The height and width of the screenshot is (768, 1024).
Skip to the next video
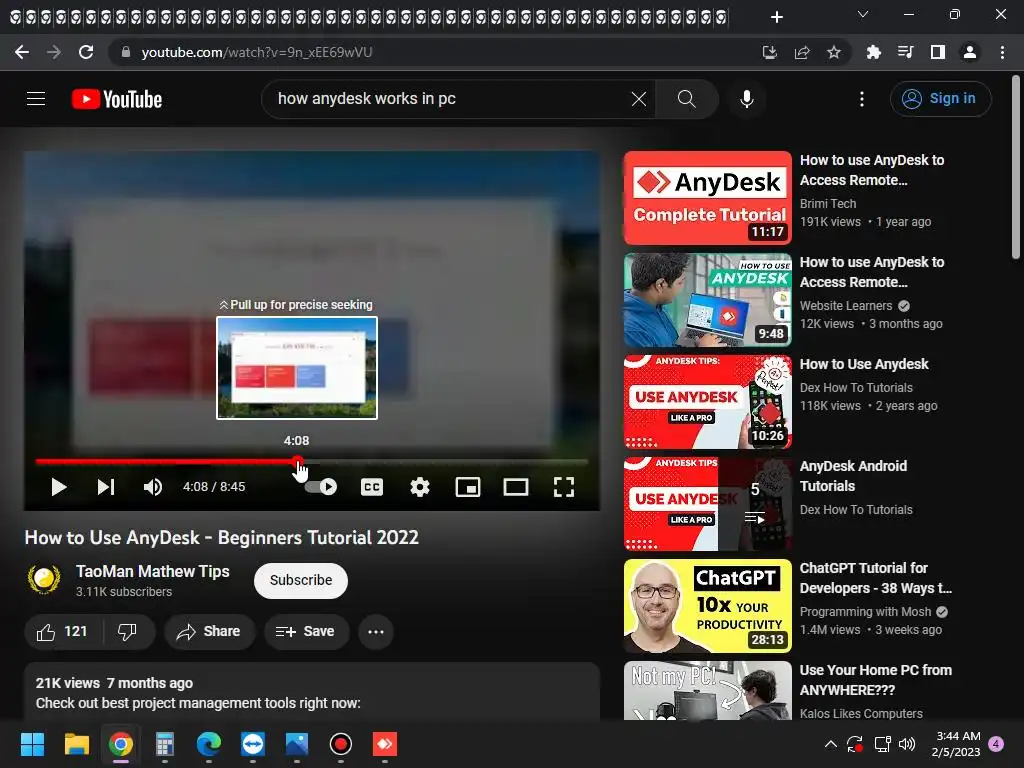(106, 487)
